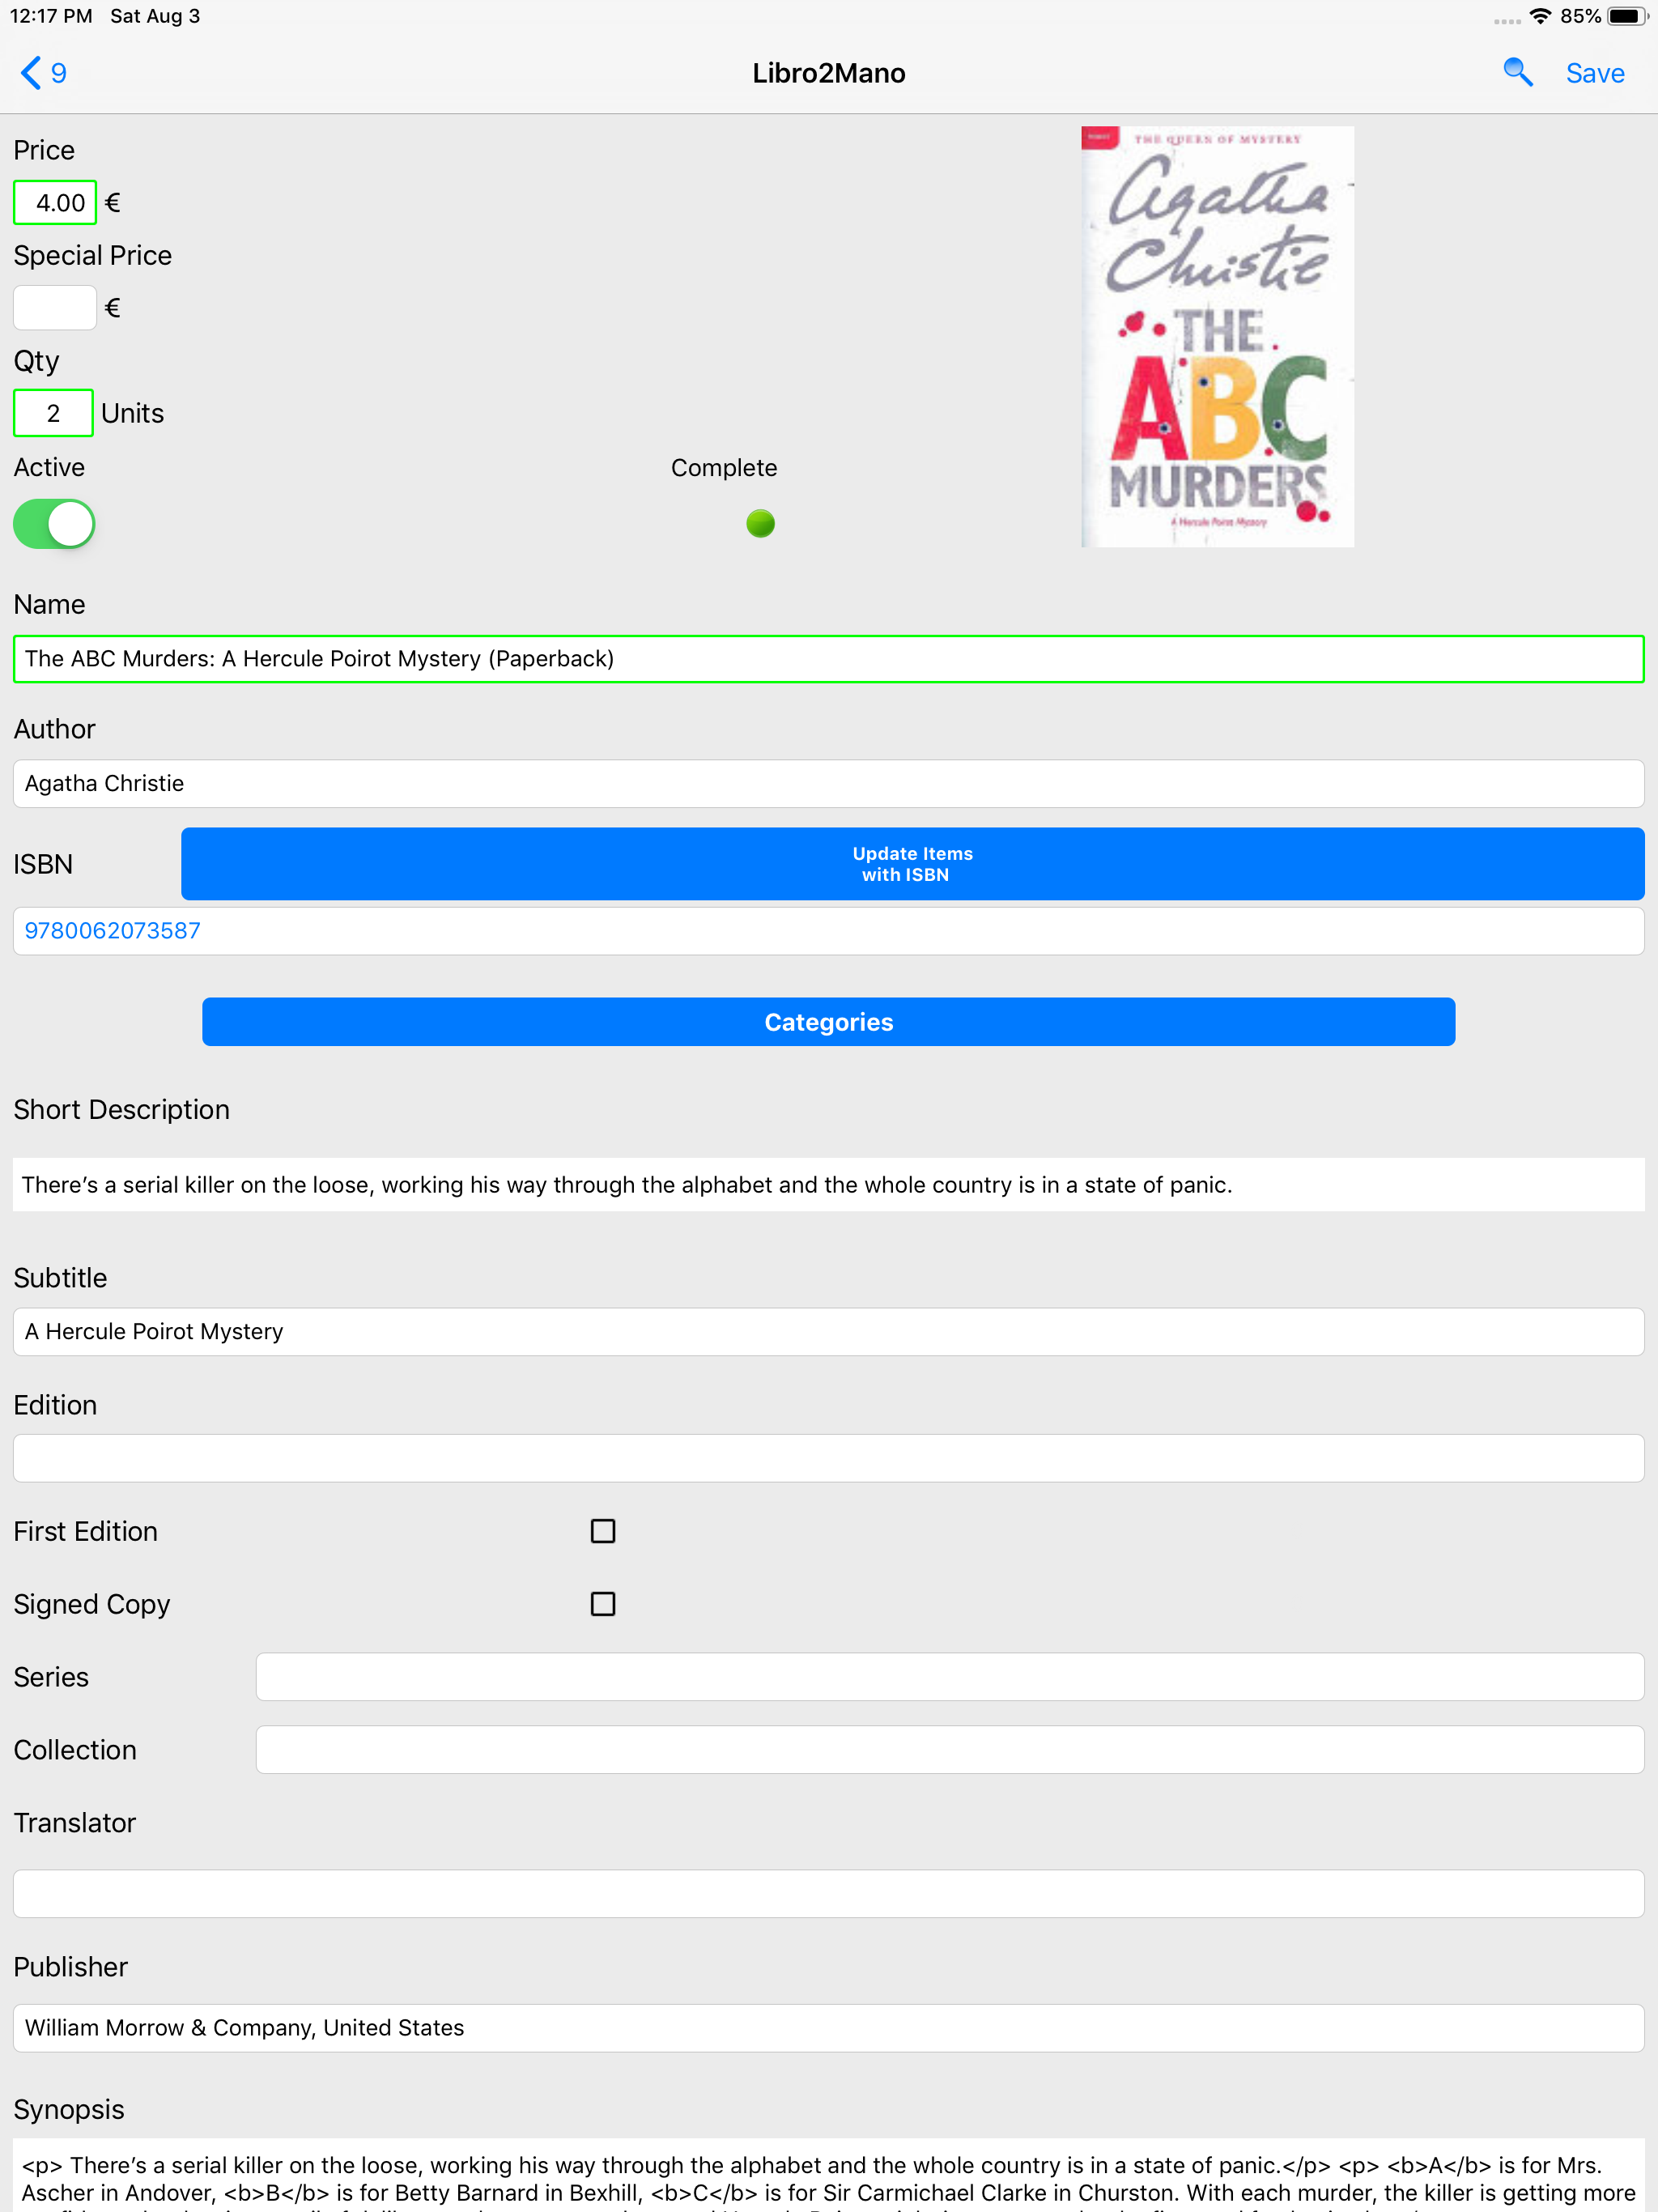Tap the Wi-Fi icon in status bar

(x=1540, y=16)
